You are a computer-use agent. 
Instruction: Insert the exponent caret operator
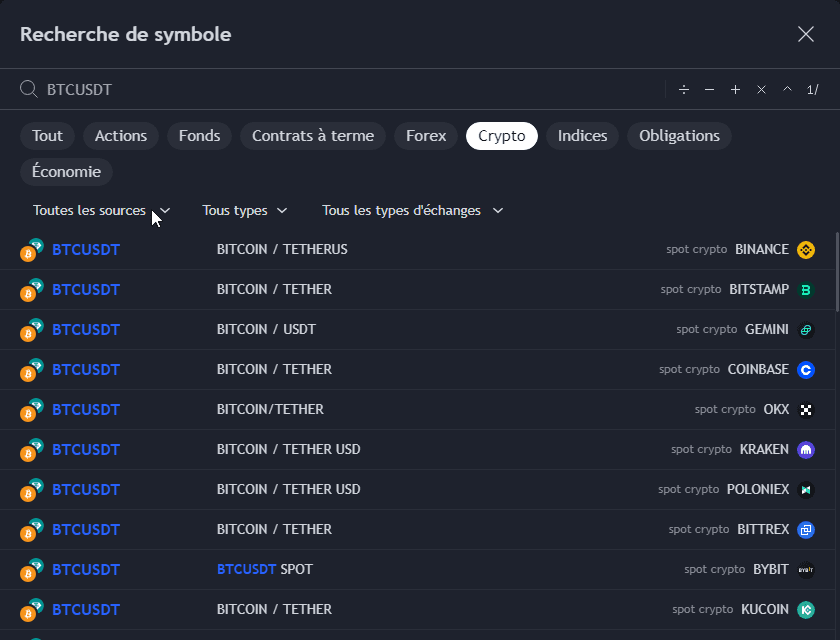pos(787,90)
